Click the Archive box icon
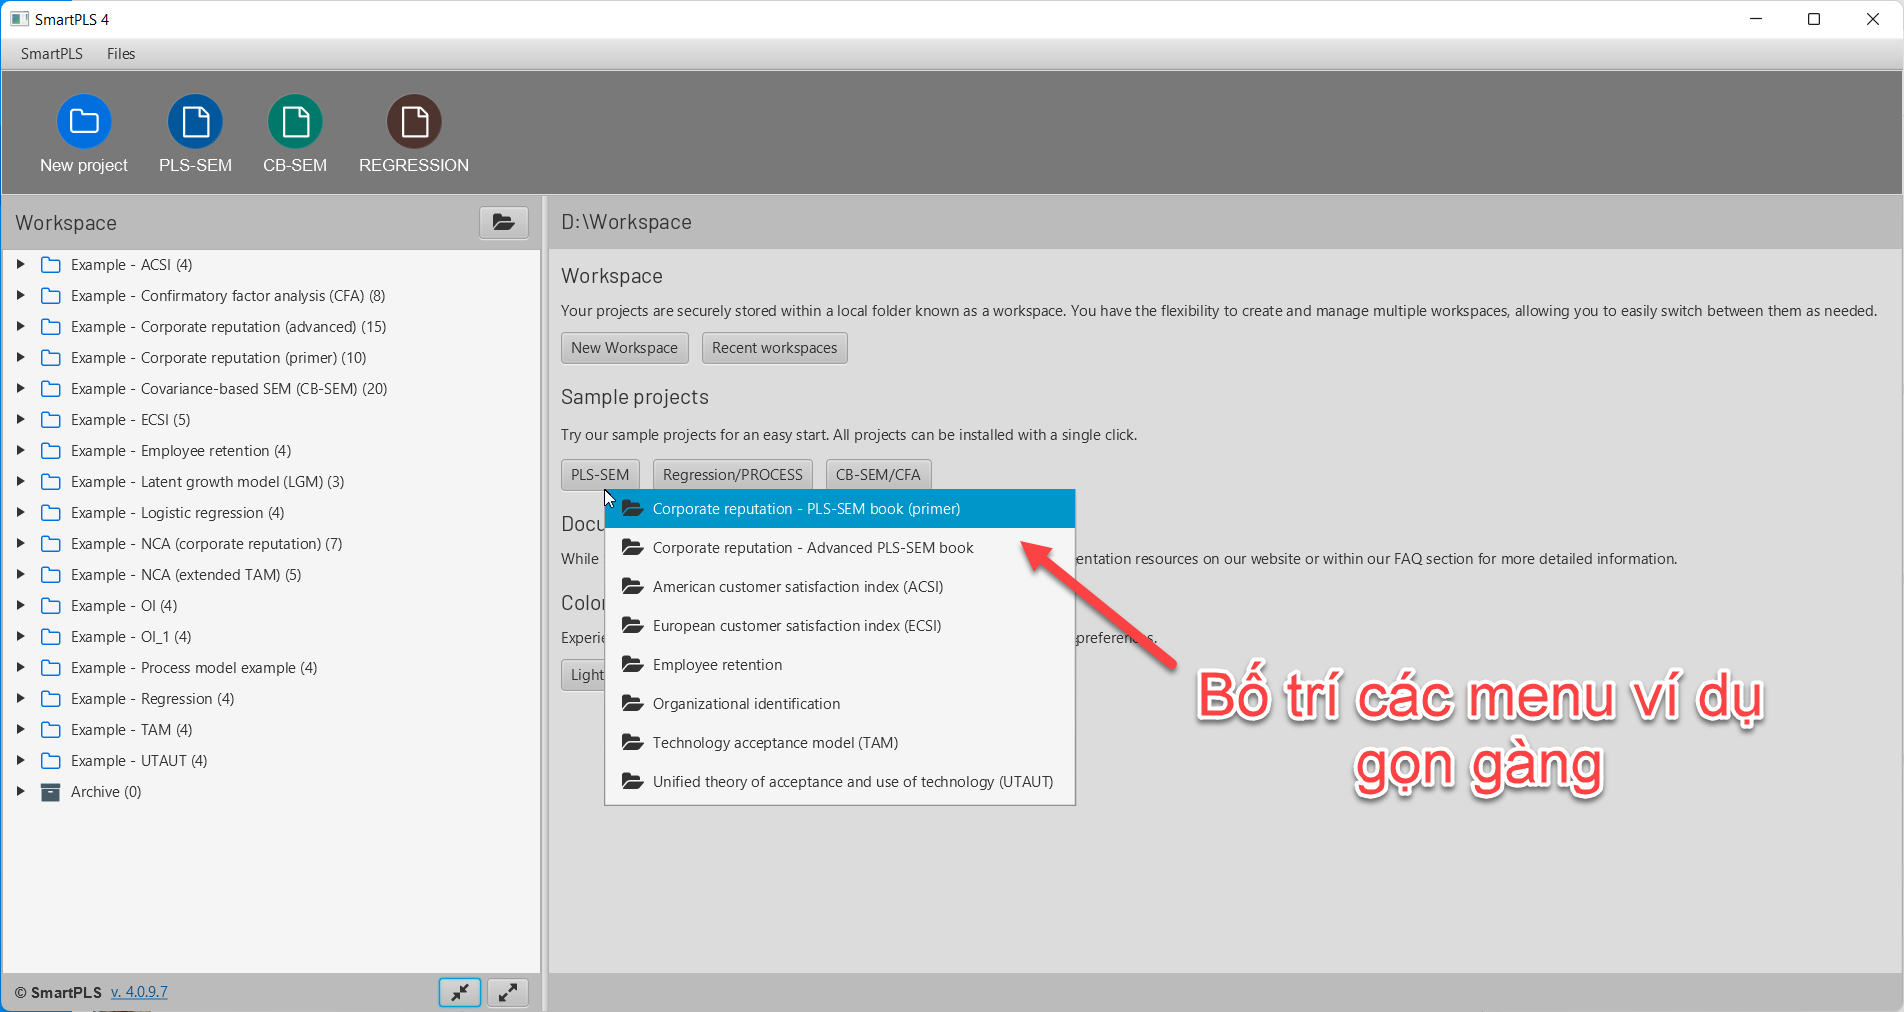Viewport: 1904px width, 1012px height. [51, 792]
